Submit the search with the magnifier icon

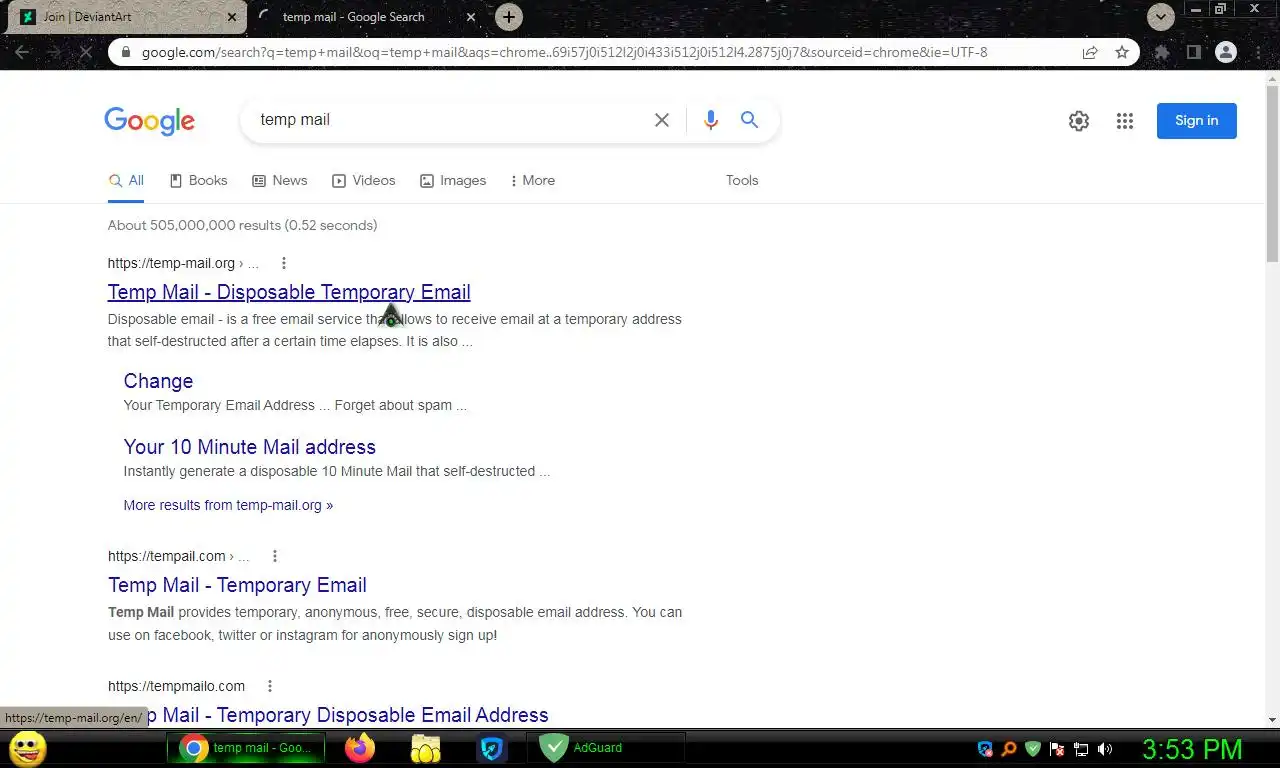[x=749, y=120]
